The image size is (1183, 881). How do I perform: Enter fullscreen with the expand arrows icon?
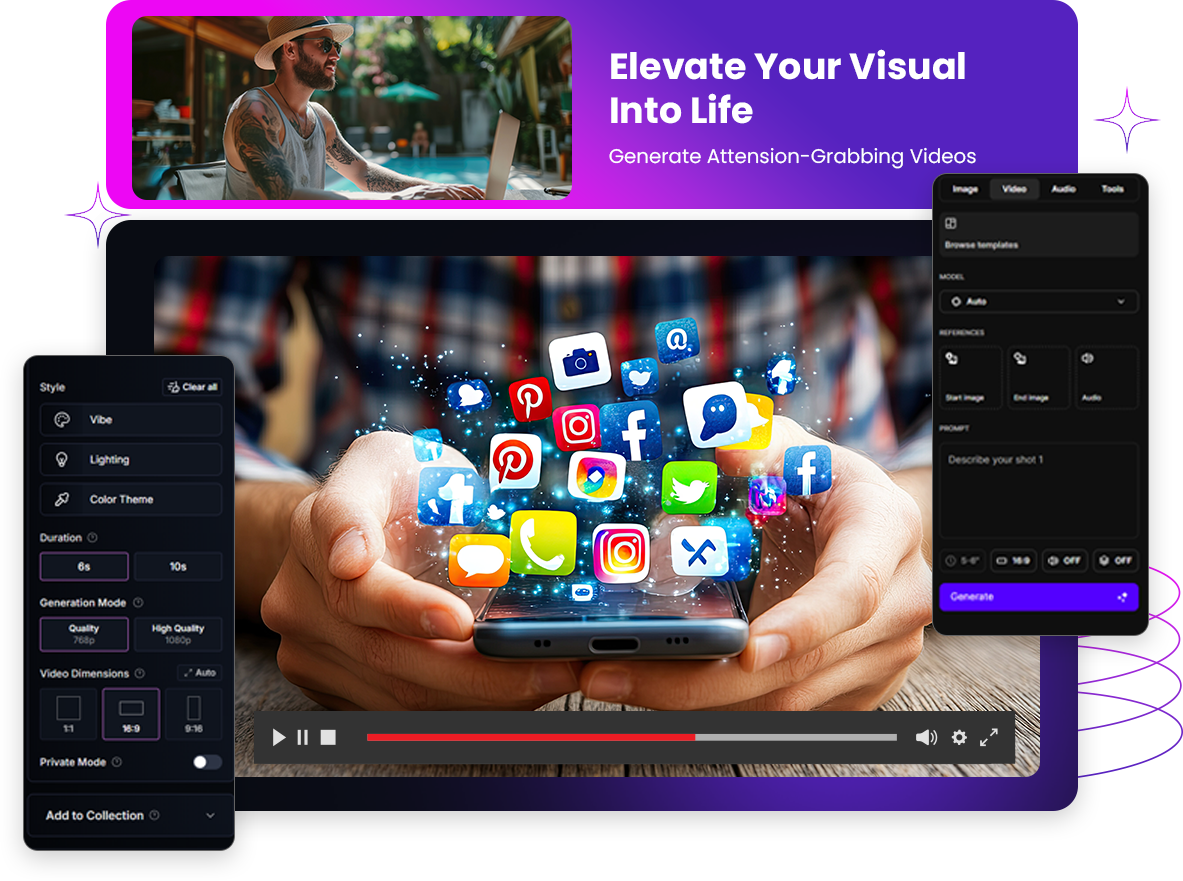989,738
